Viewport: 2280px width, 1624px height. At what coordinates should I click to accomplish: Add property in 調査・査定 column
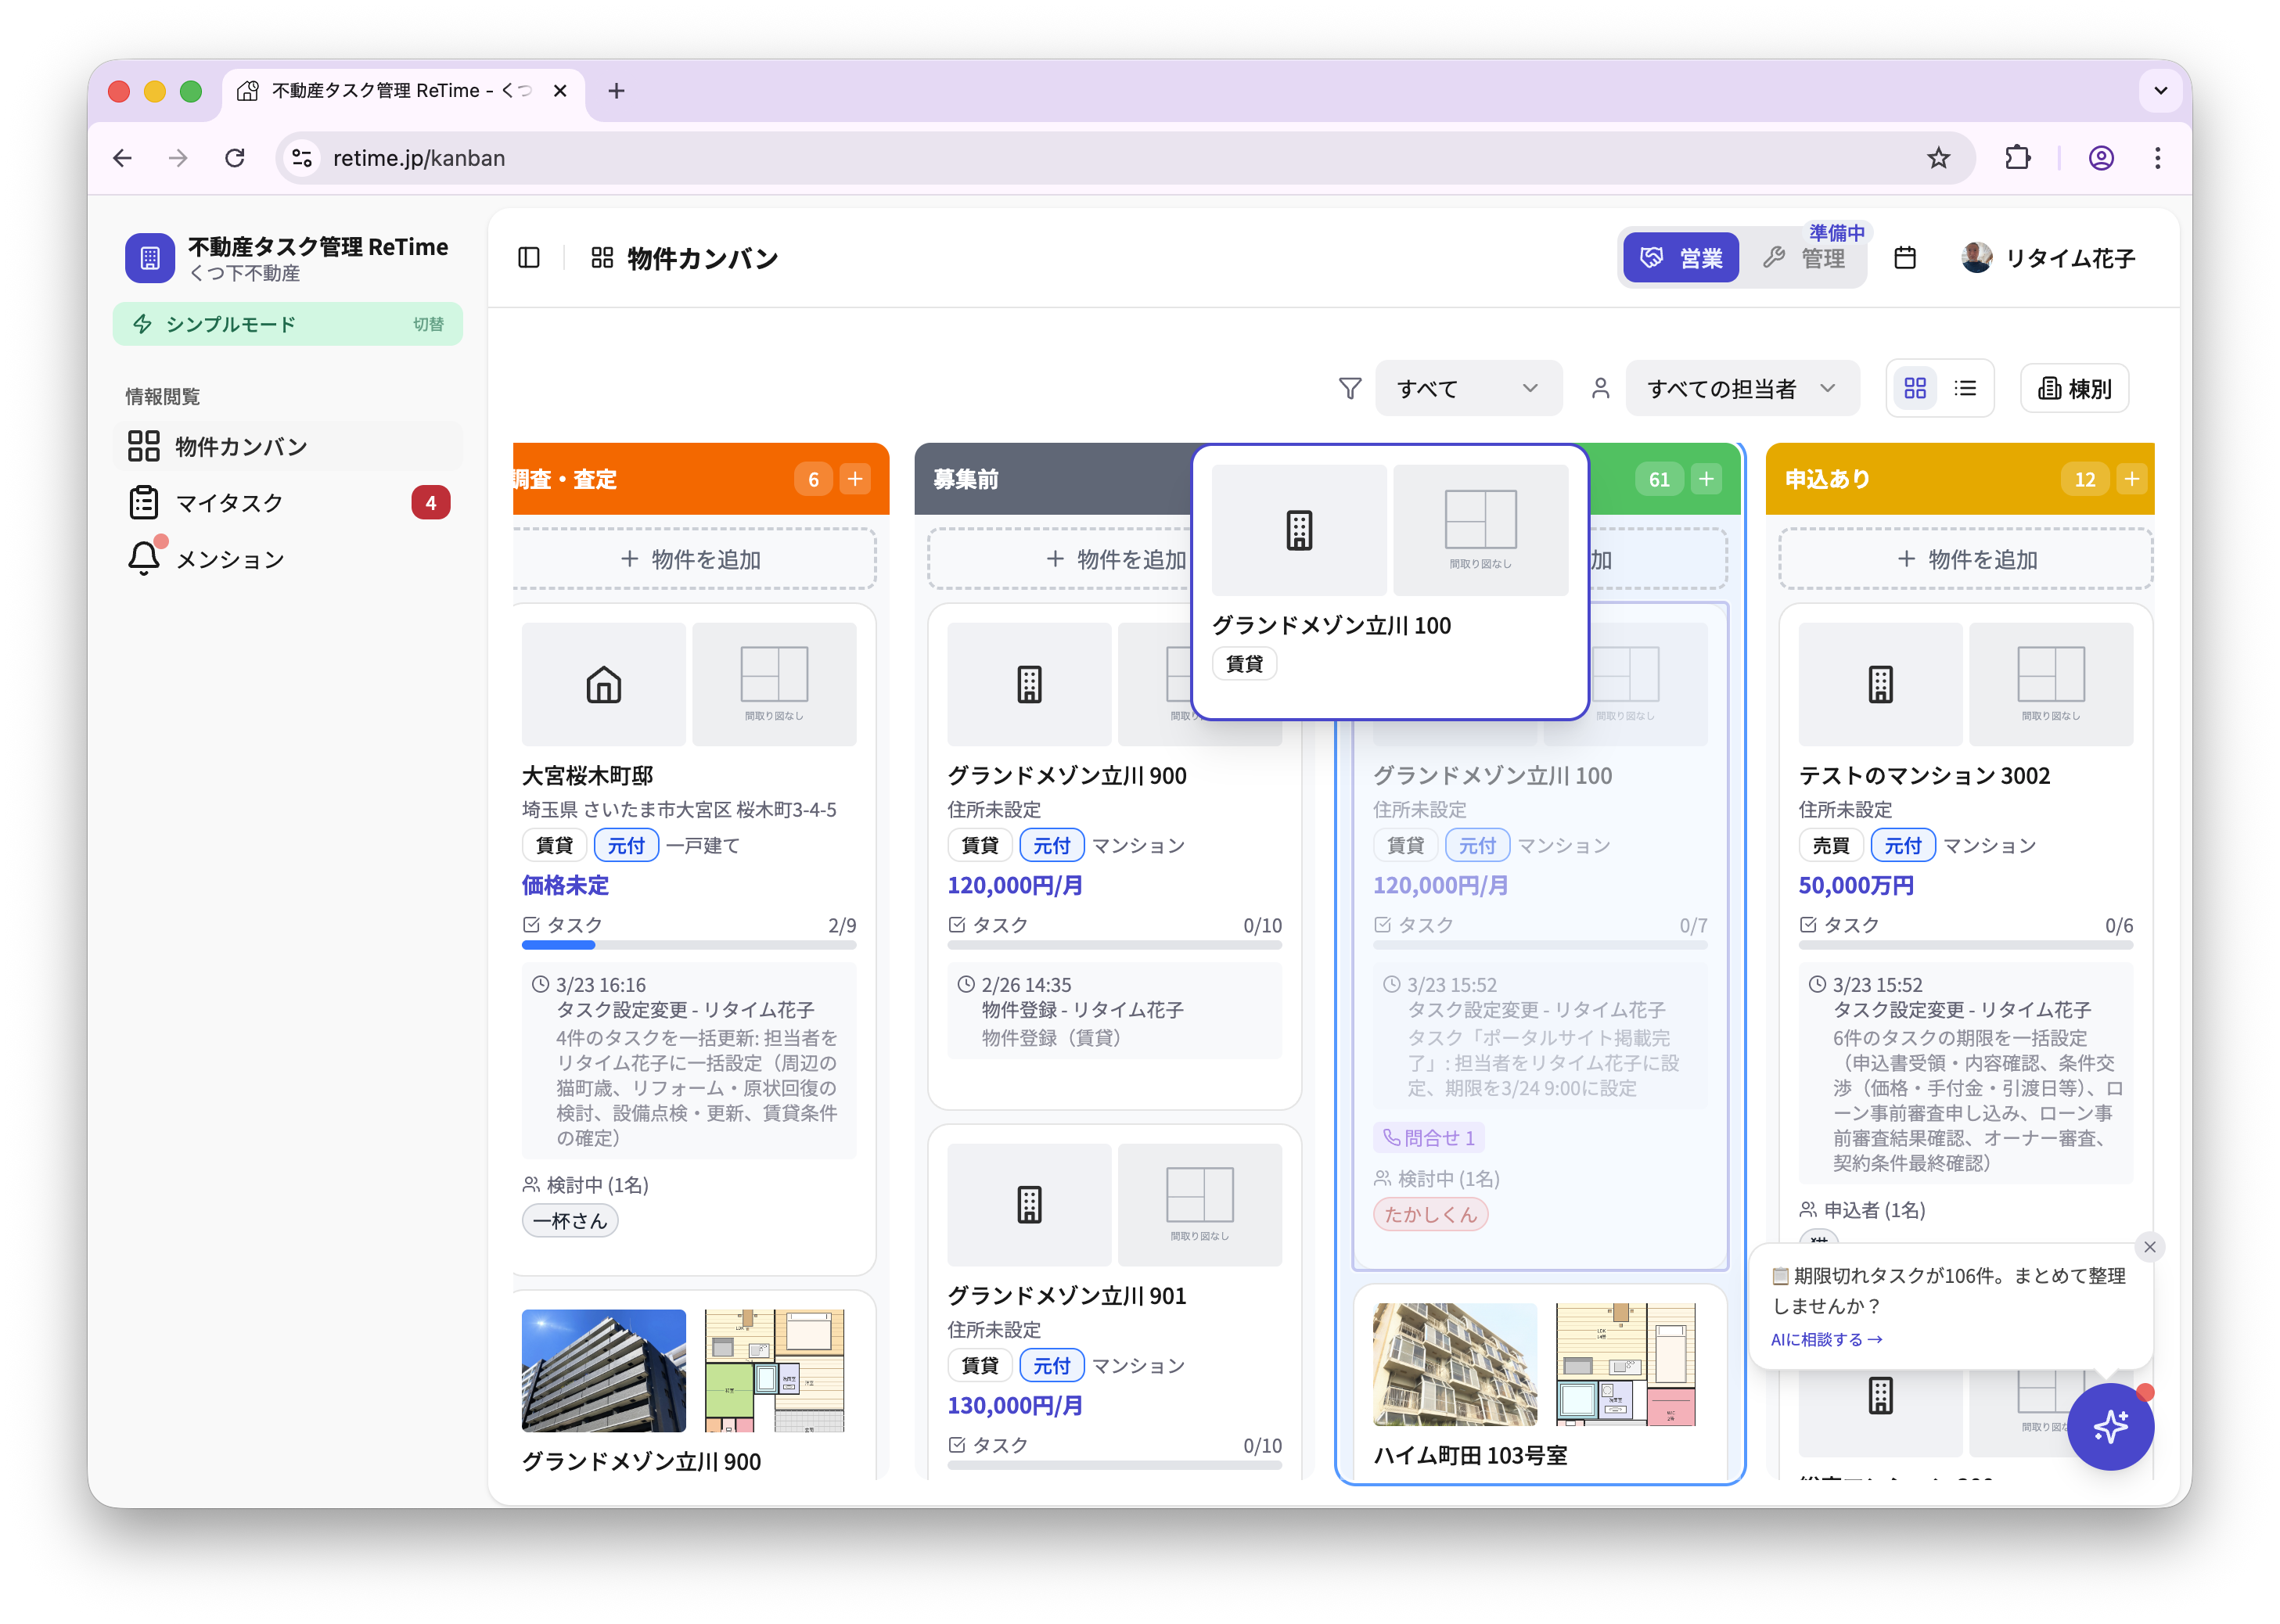coord(694,559)
